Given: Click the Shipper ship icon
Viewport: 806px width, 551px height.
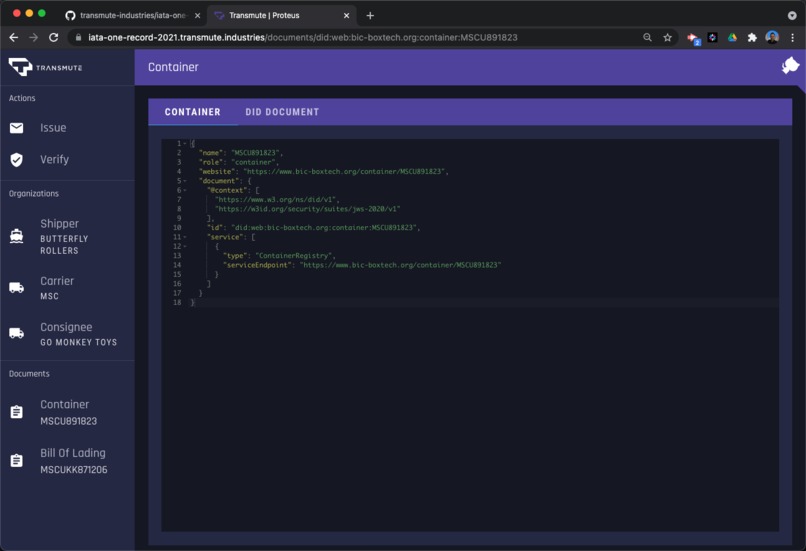Looking at the screenshot, I should pyautogui.click(x=16, y=236).
